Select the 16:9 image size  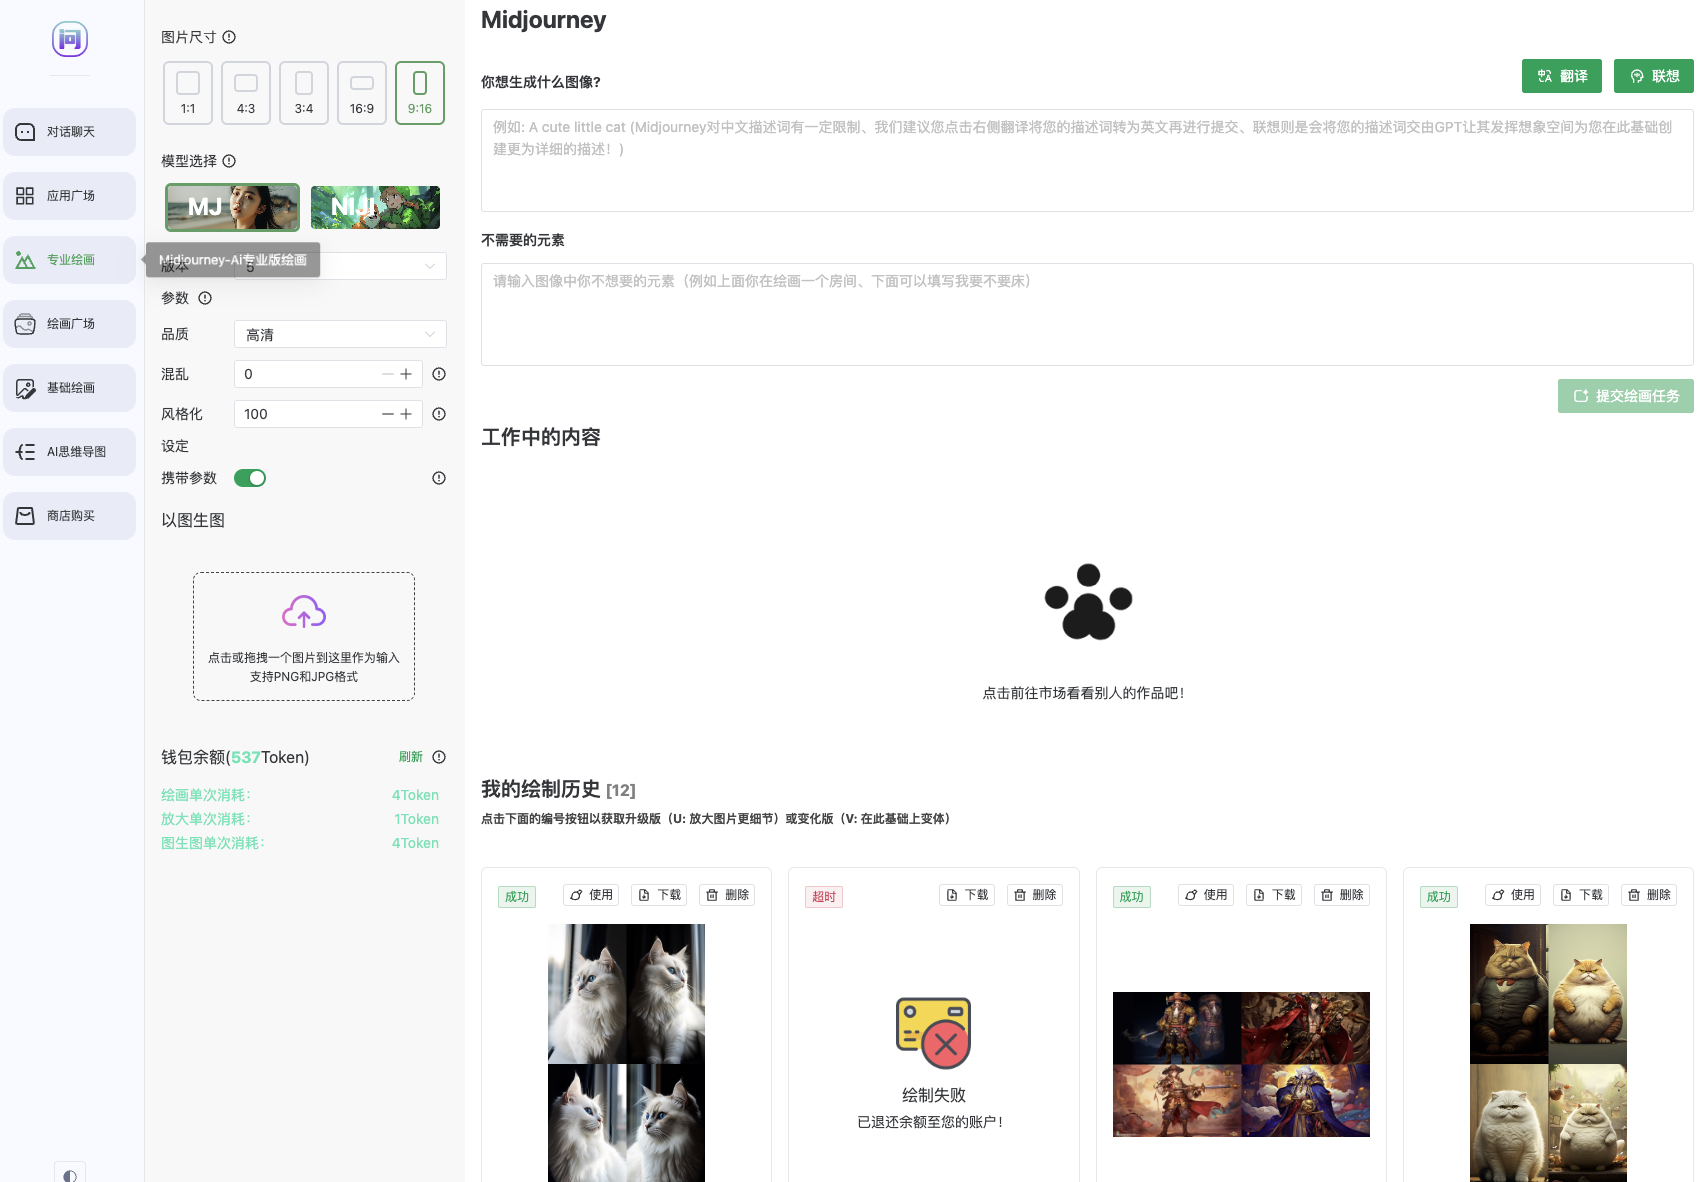[x=362, y=93]
